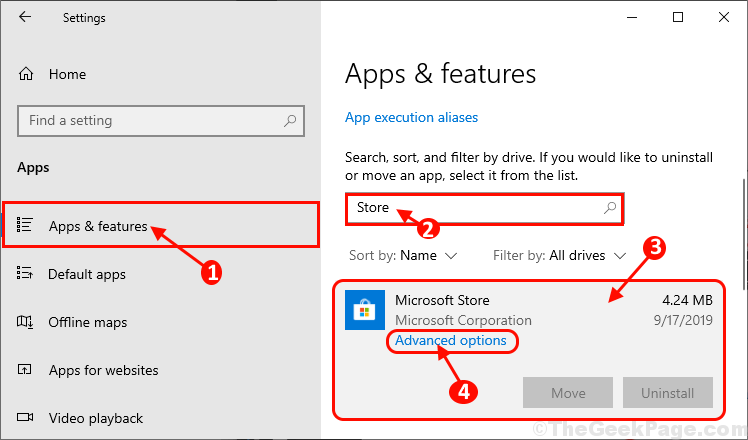This screenshot has height=440, width=748.
Task: Switch to Video playback section
Action: click(x=95, y=418)
